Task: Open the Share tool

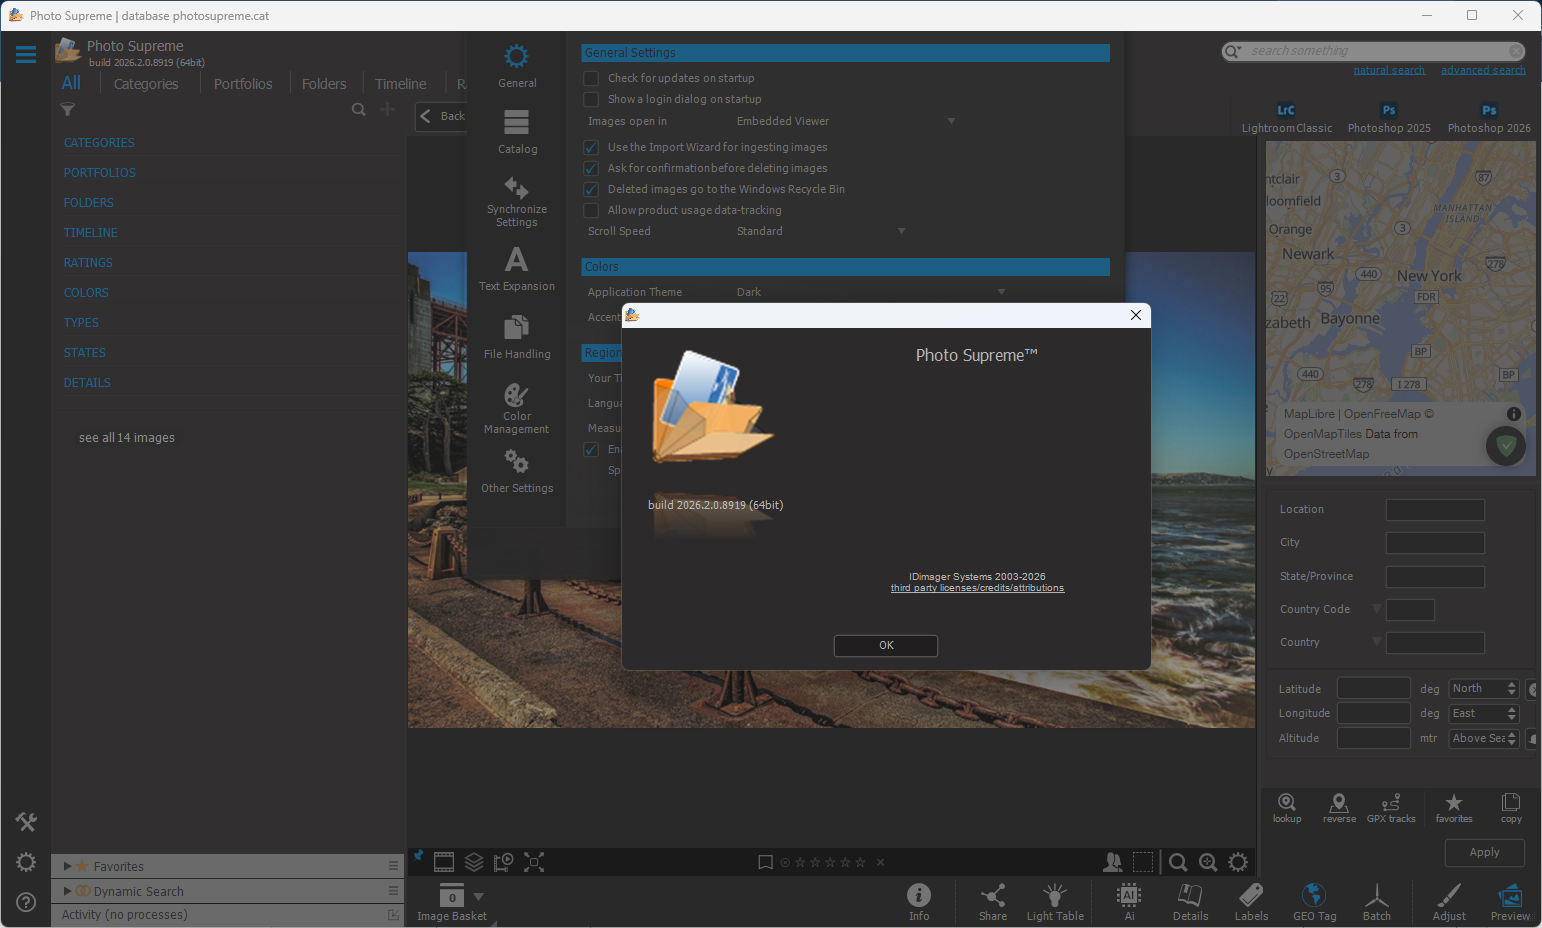Action: [x=992, y=901]
